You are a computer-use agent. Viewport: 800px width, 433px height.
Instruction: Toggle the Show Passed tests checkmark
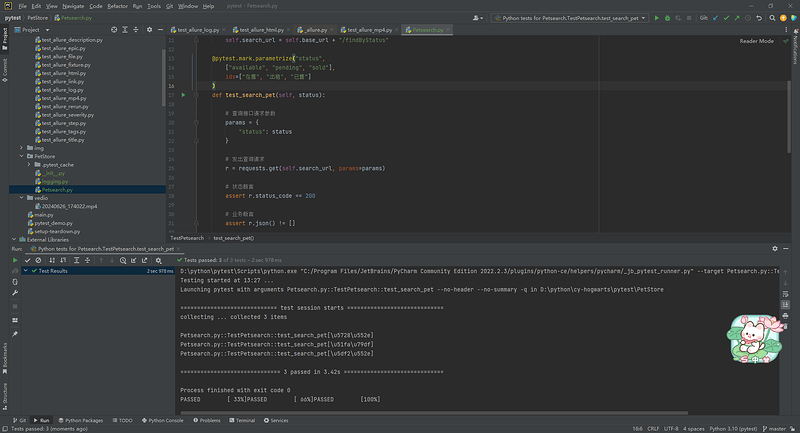pyautogui.click(x=28, y=260)
